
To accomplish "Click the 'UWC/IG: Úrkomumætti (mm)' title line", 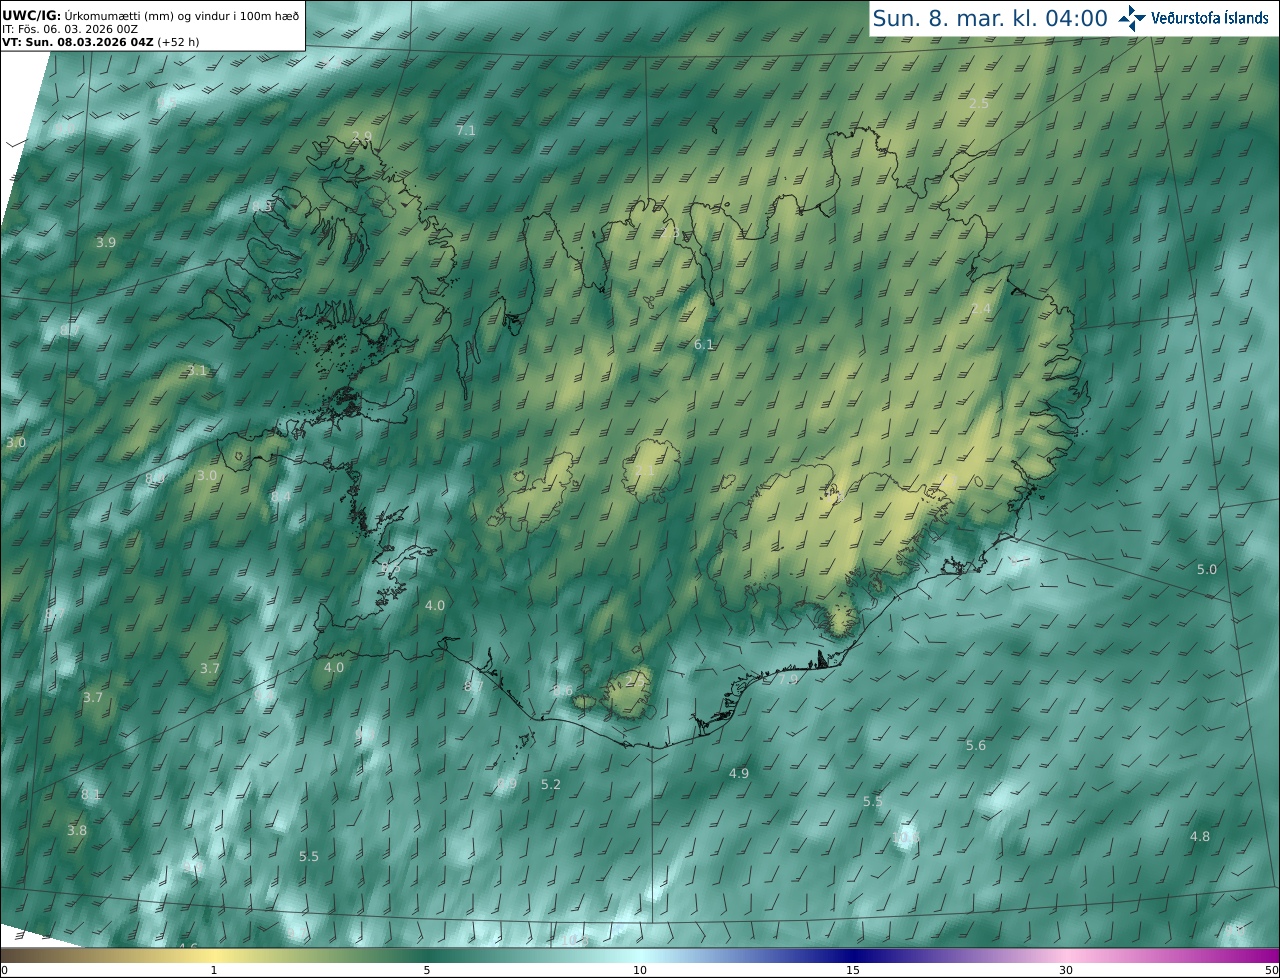I will 150,16.
